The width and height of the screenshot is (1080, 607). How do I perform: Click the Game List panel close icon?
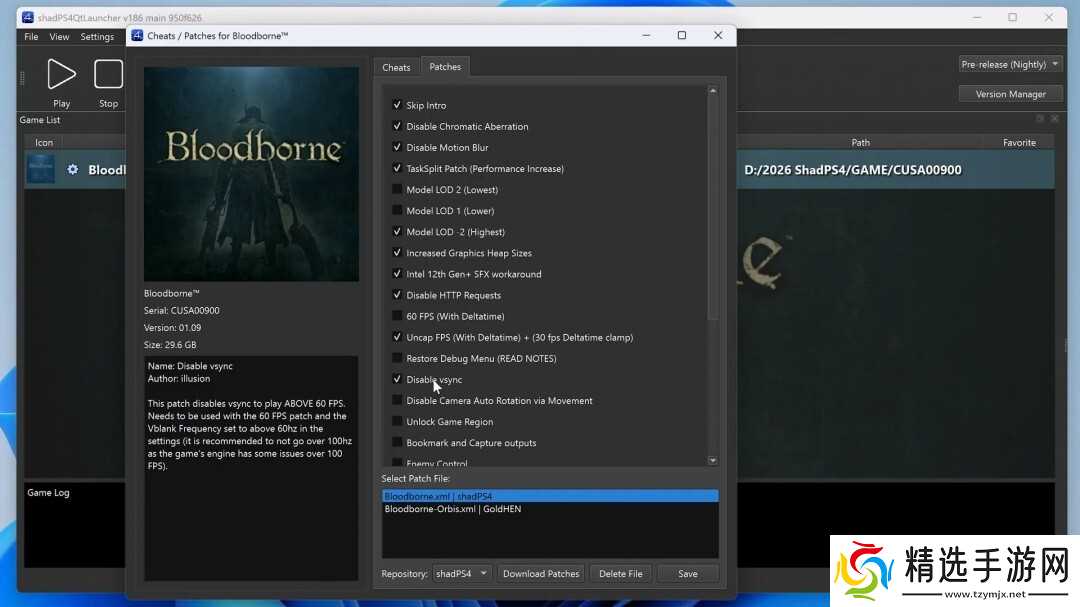click(1054, 119)
